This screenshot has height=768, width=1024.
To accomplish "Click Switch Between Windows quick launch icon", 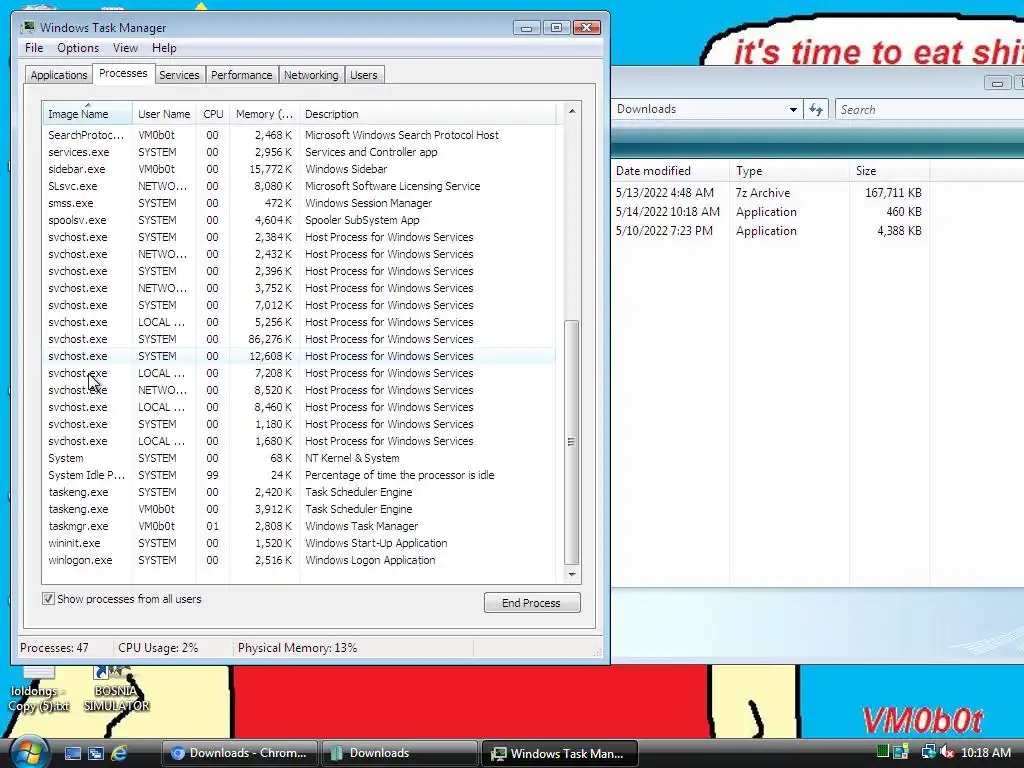I will tap(96, 753).
